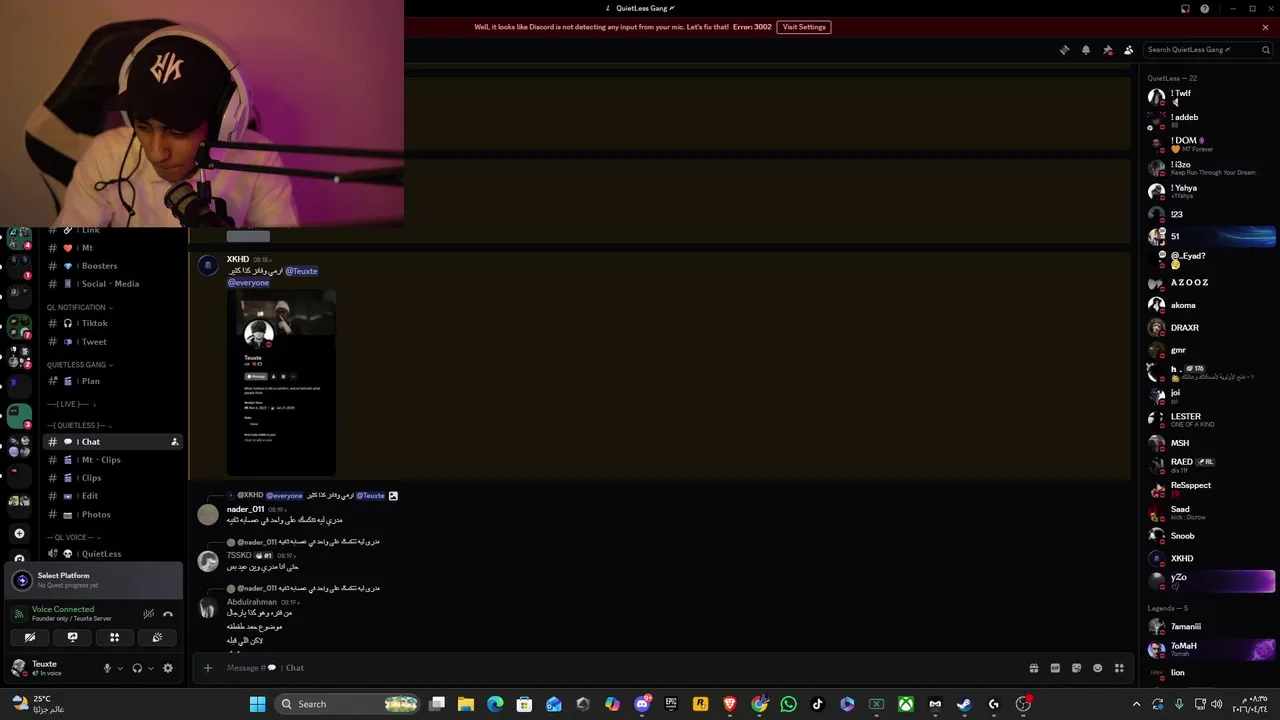Click the Voice Connected status
This screenshot has width=1280, height=720.
[63, 609]
